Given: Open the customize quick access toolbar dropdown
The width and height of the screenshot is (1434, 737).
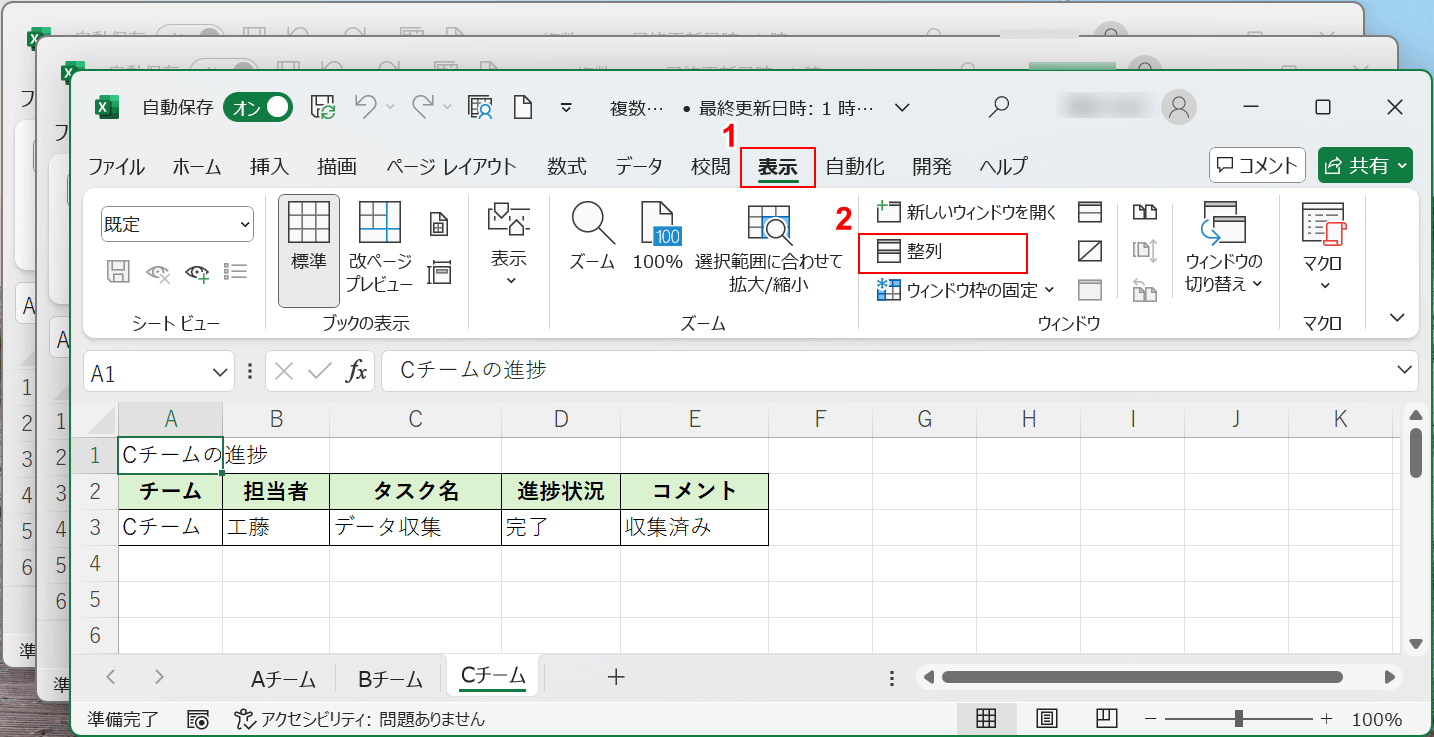Looking at the screenshot, I should pyautogui.click(x=566, y=107).
